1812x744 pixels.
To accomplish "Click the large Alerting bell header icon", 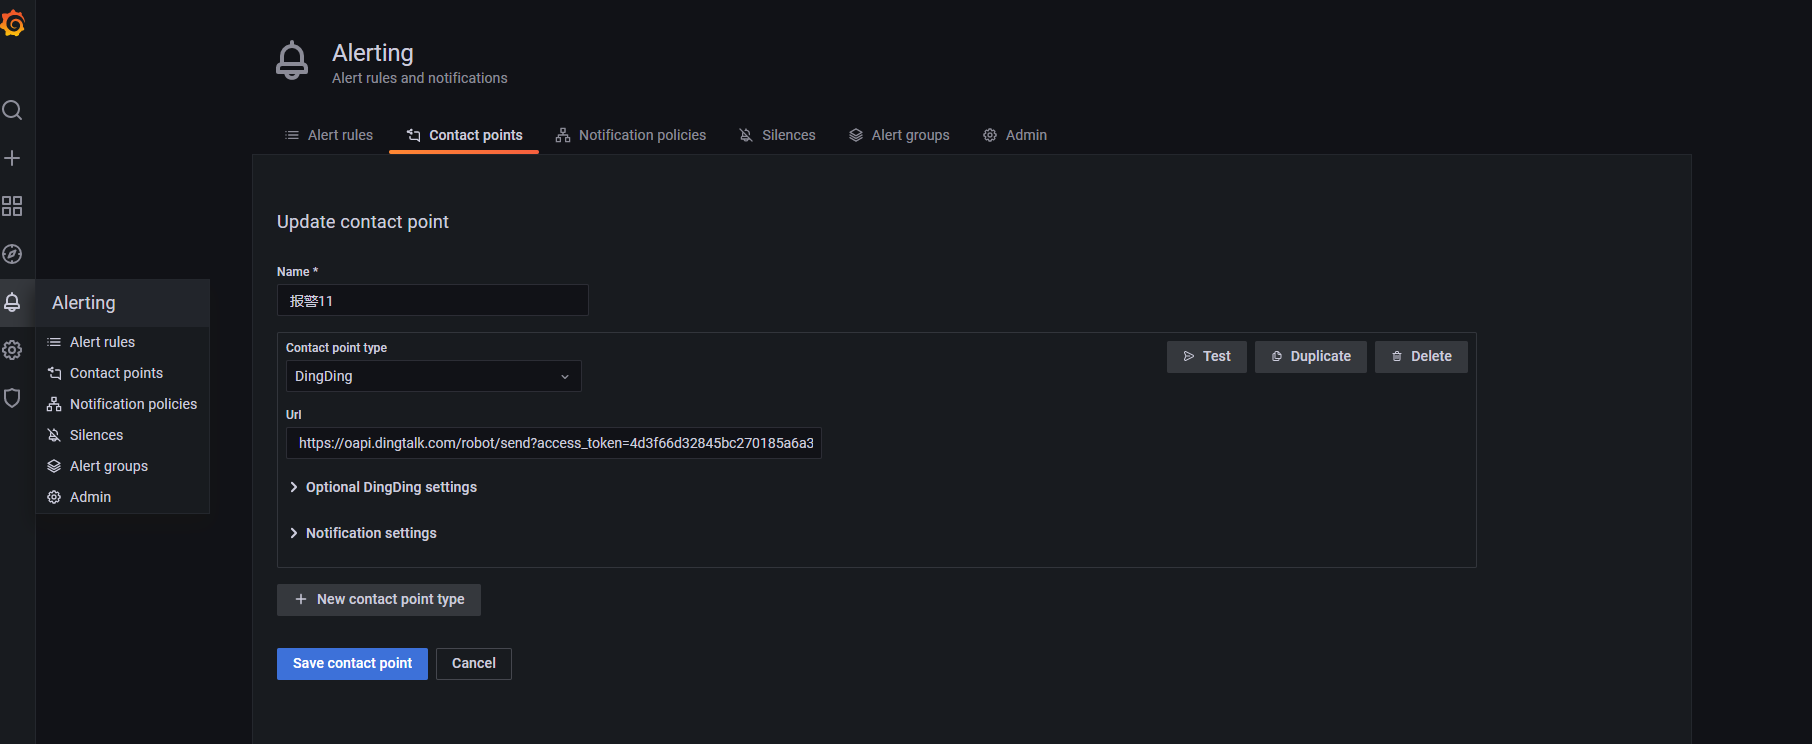I will tap(292, 61).
